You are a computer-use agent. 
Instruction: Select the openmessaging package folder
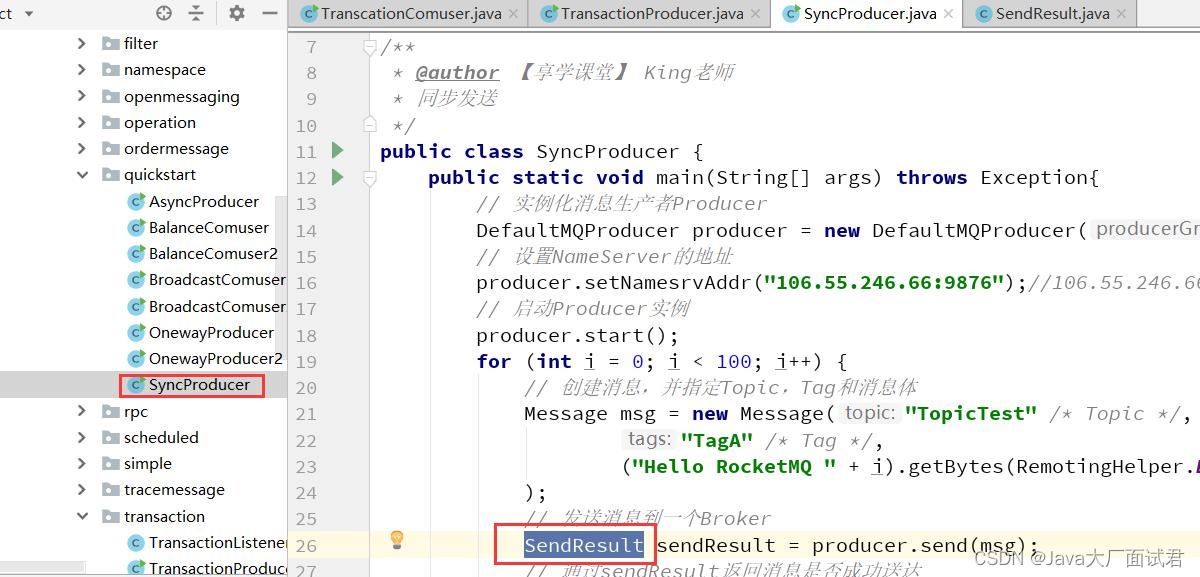[x=171, y=96]
